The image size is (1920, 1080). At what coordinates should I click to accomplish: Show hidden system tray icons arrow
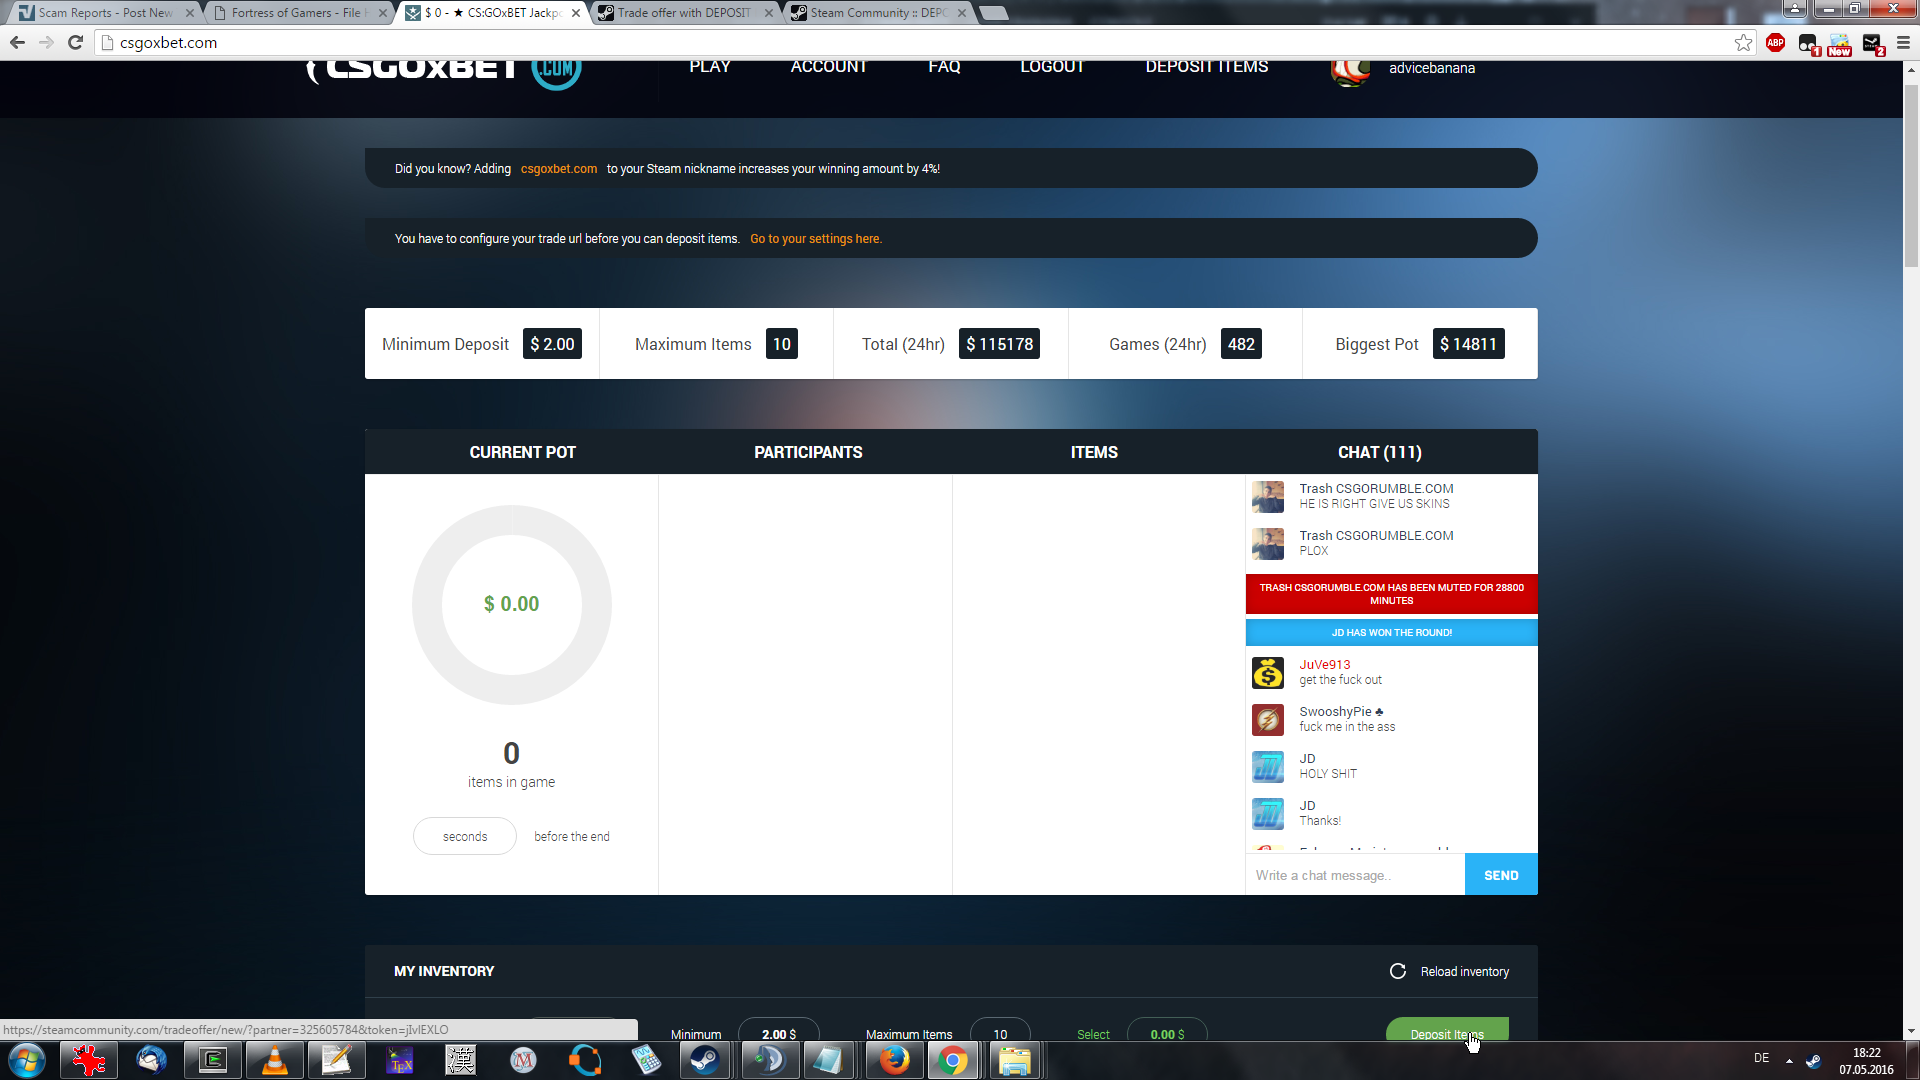pyautogui.click(x=1789, y=1060)
